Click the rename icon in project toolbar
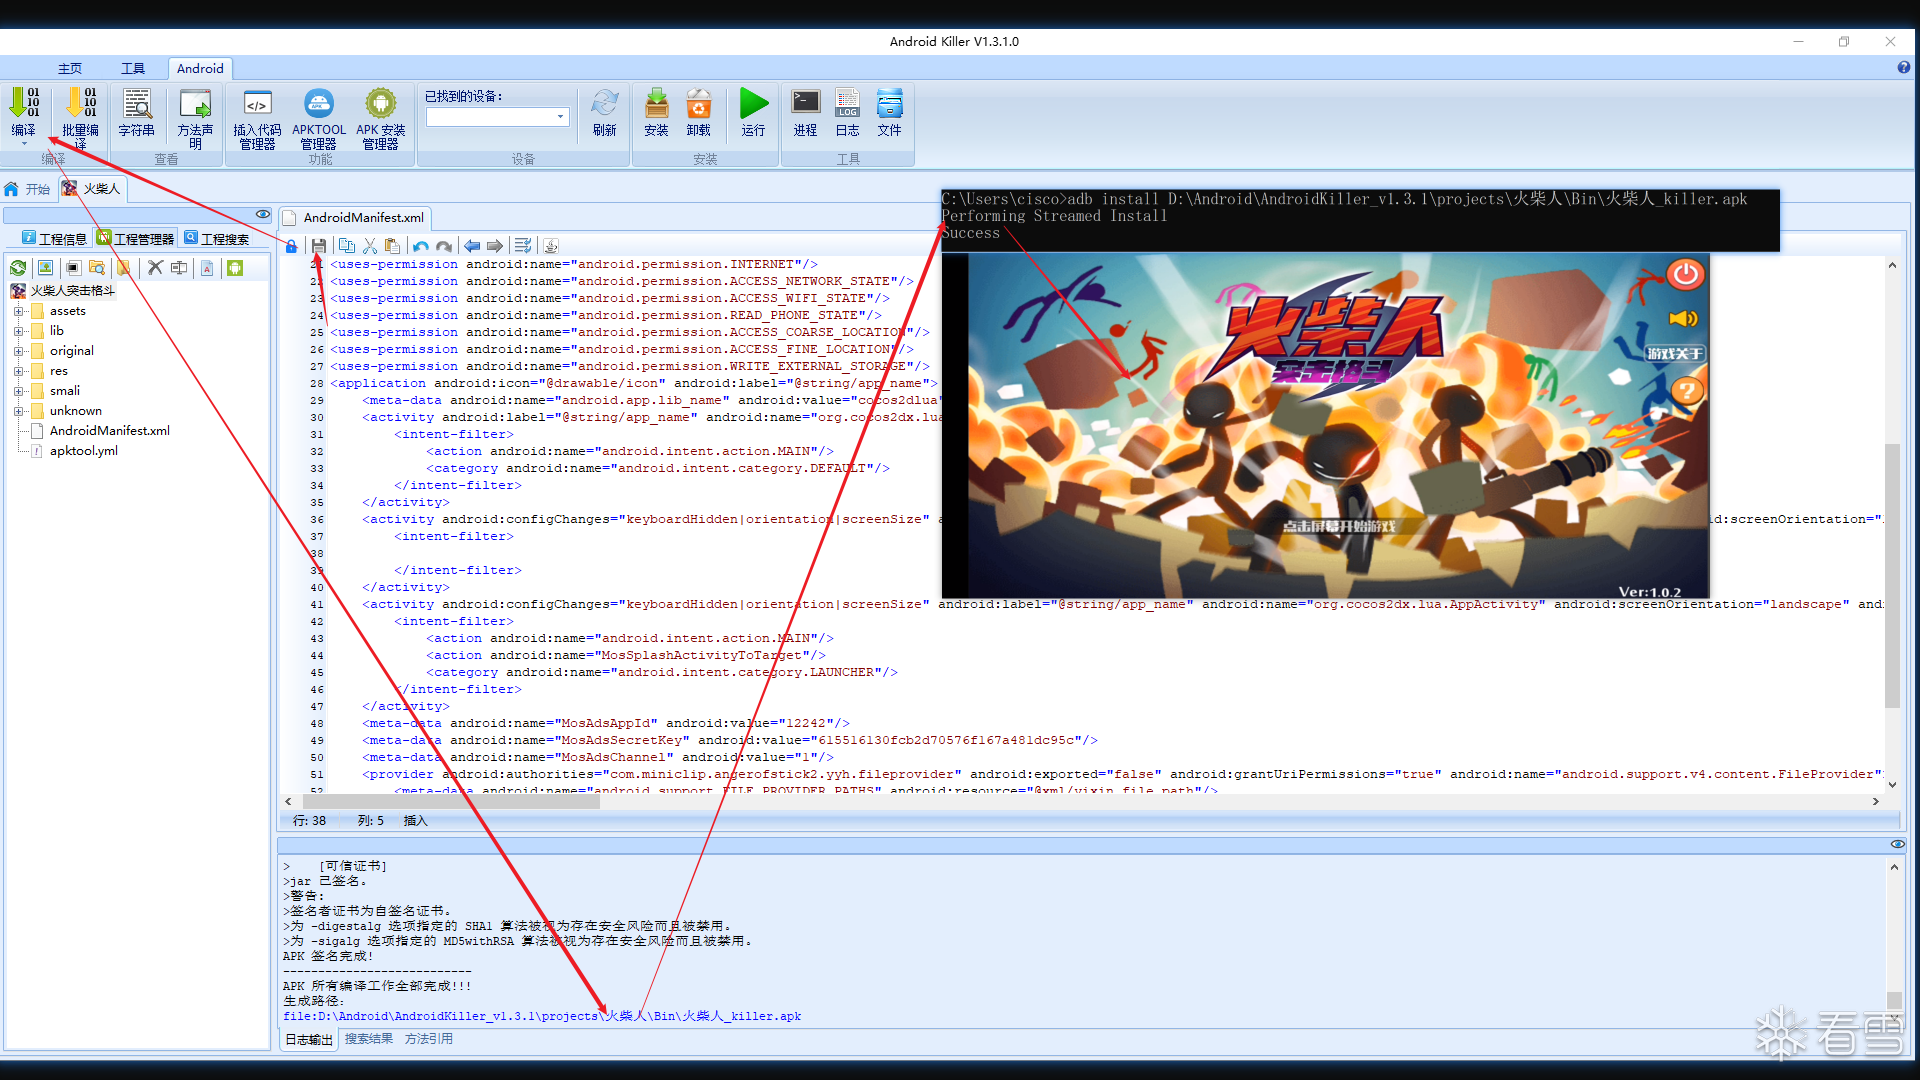This screenshot has width=1920, height=1080. [x=179, y=267]
